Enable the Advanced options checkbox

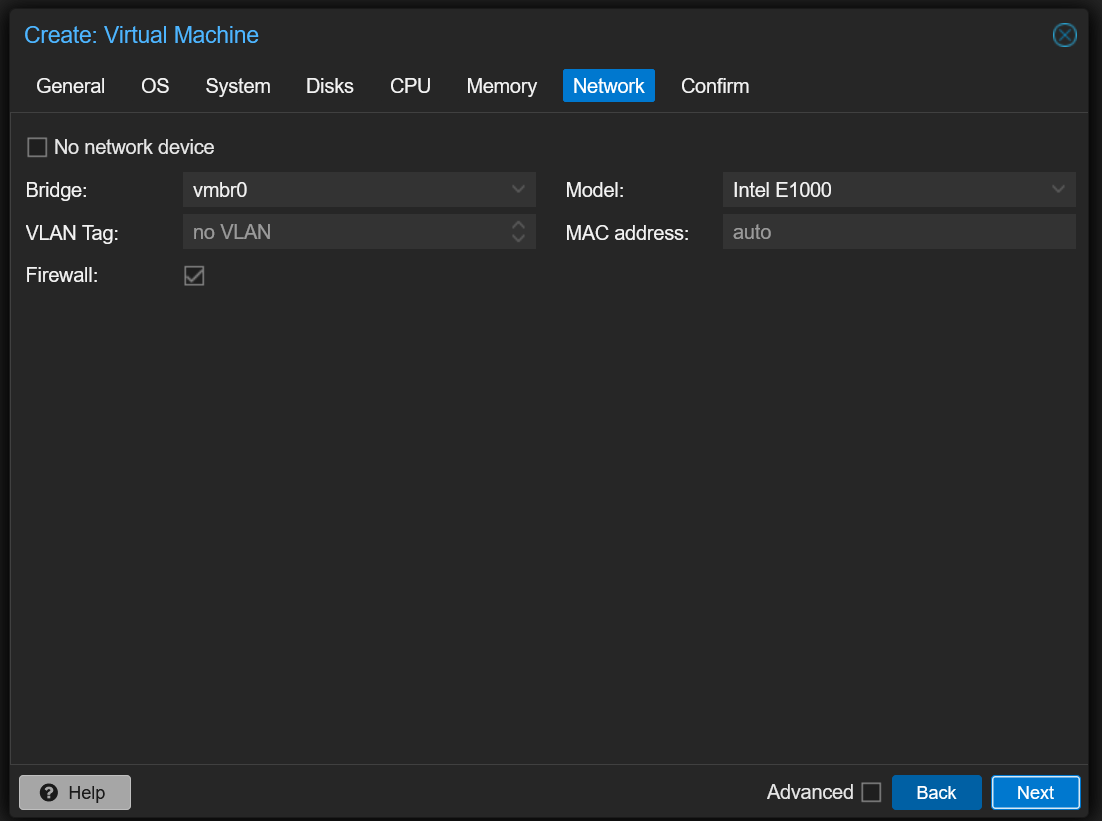pyautogui.click(x=871, y=792)
